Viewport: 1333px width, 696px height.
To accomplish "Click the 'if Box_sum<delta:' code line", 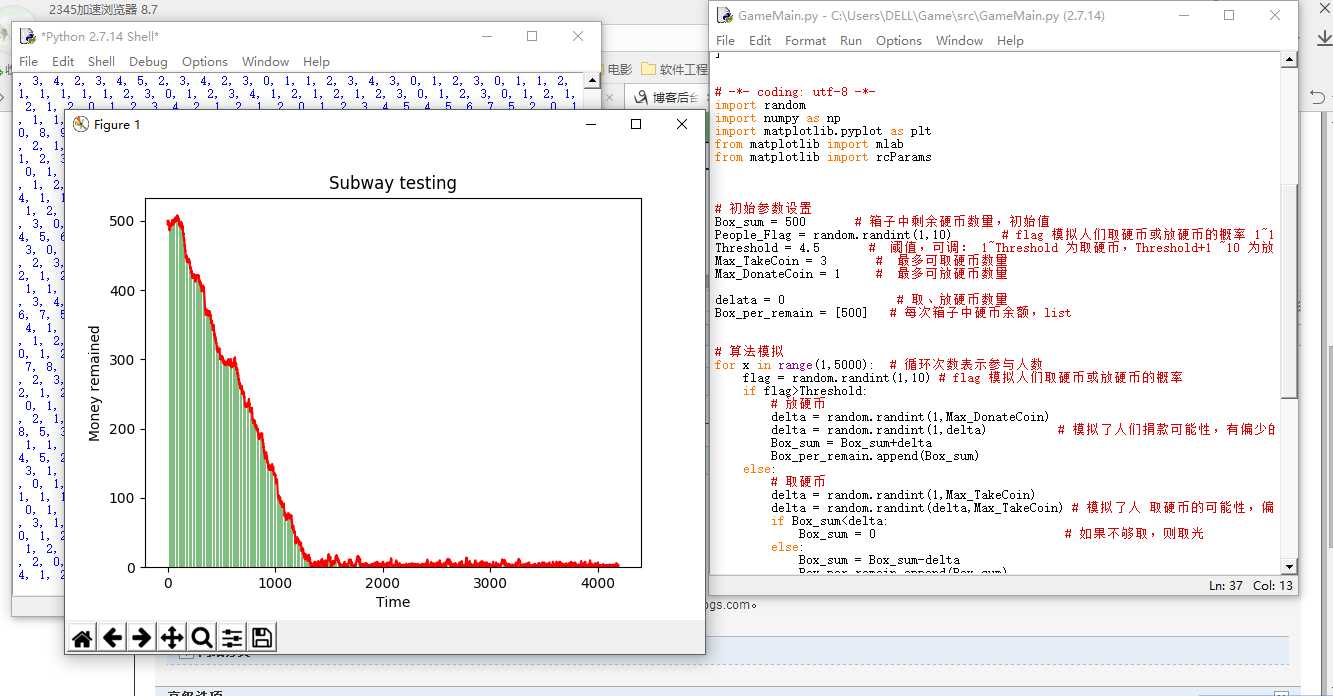I will tap(829, 521).
